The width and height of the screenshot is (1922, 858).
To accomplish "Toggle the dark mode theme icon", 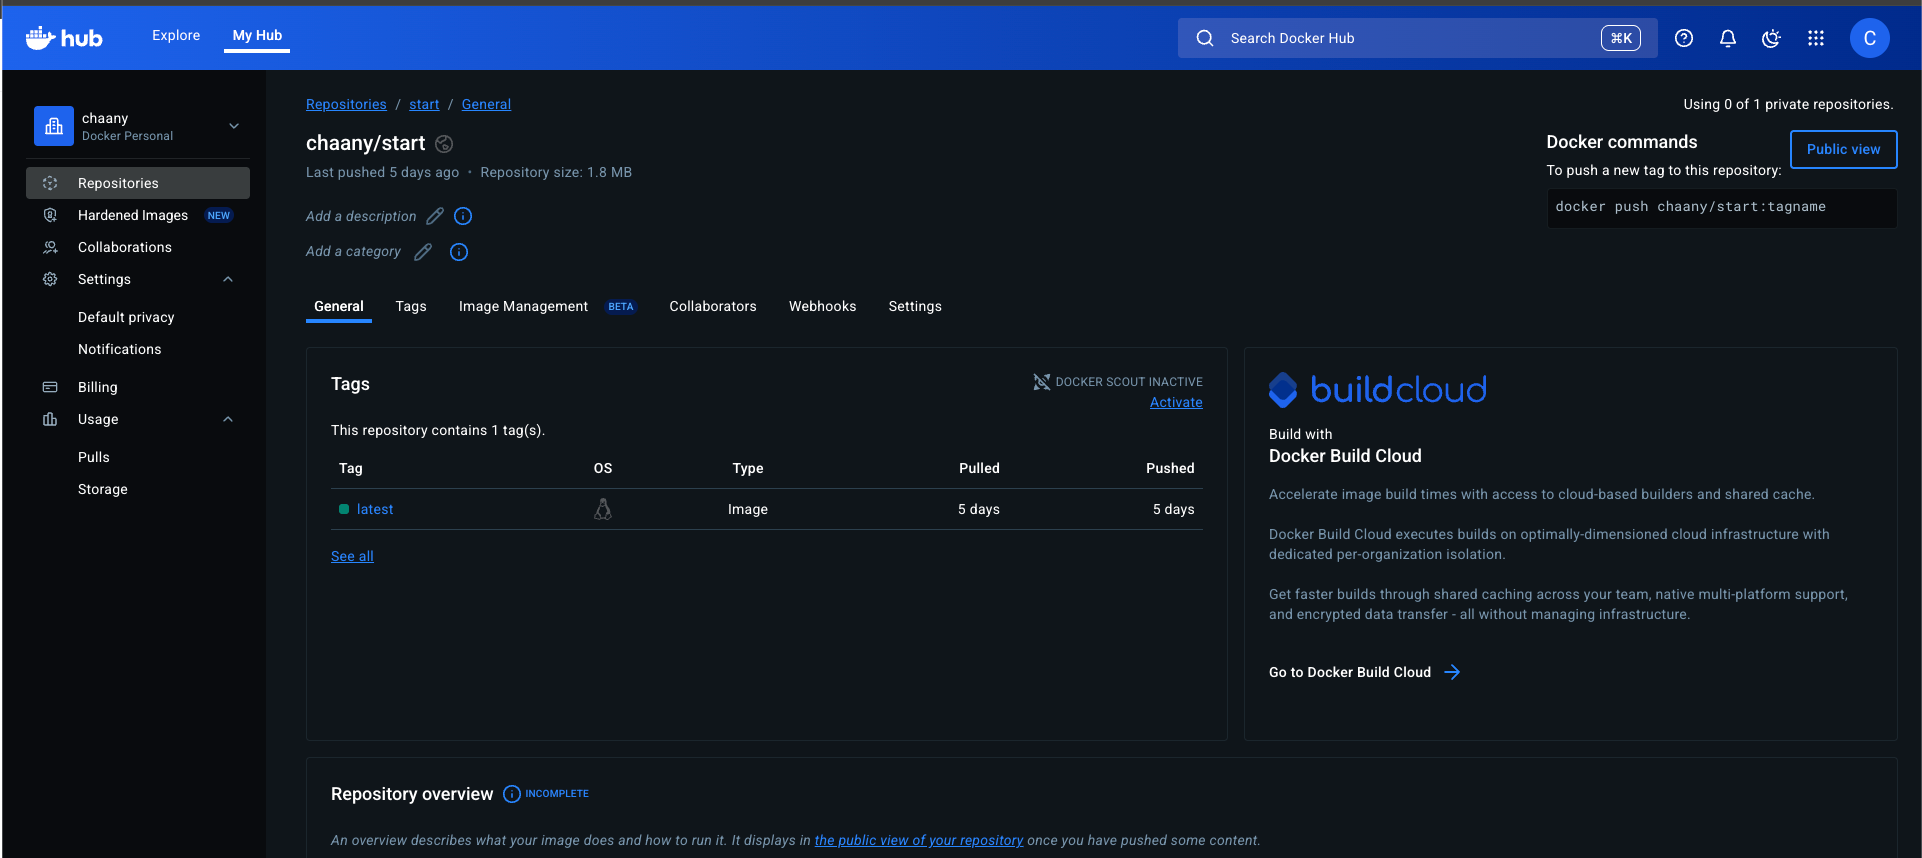I will click(1771, 38).
